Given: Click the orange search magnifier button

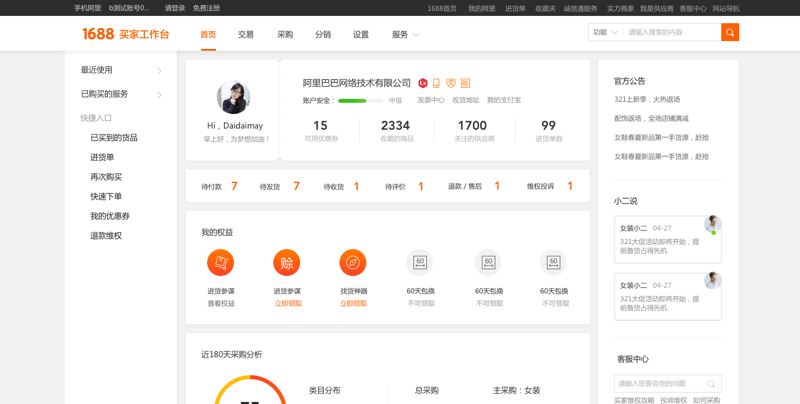Looking at the screenshot, I should click(x=730, y=32).
